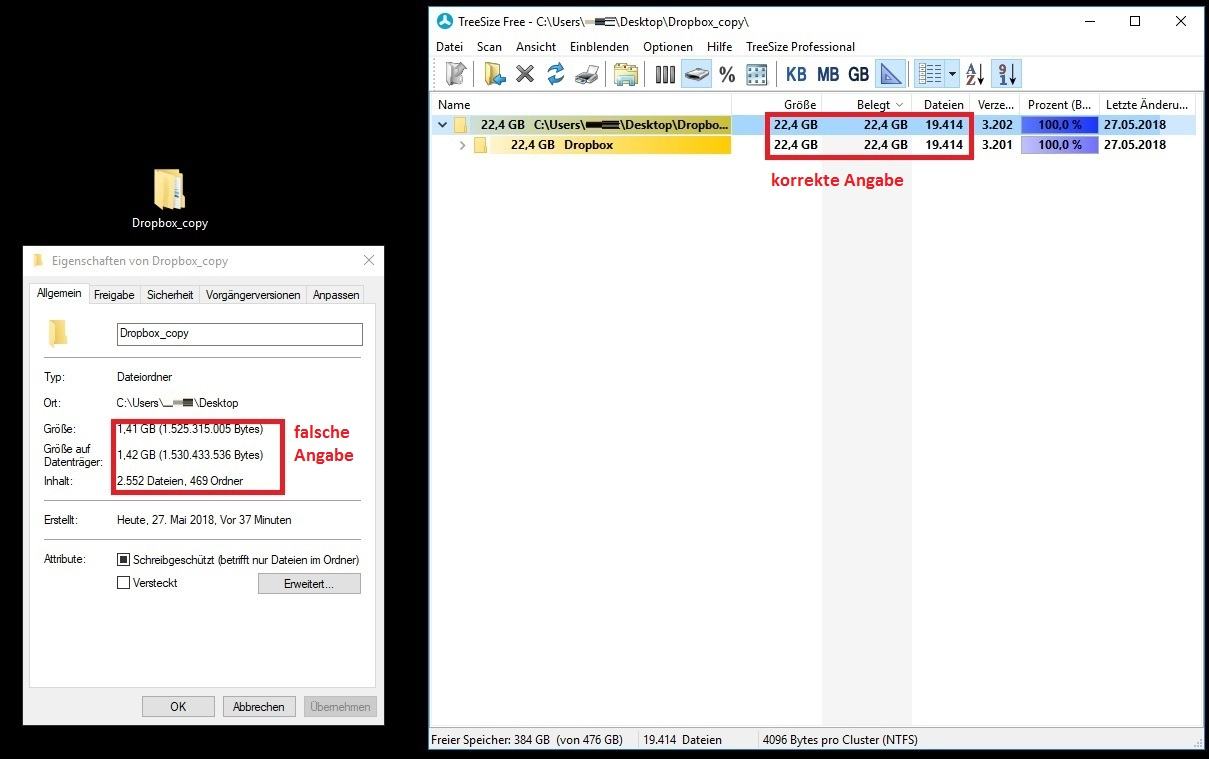
Task: Click the Verze... column header
Action: click(994, 104)
